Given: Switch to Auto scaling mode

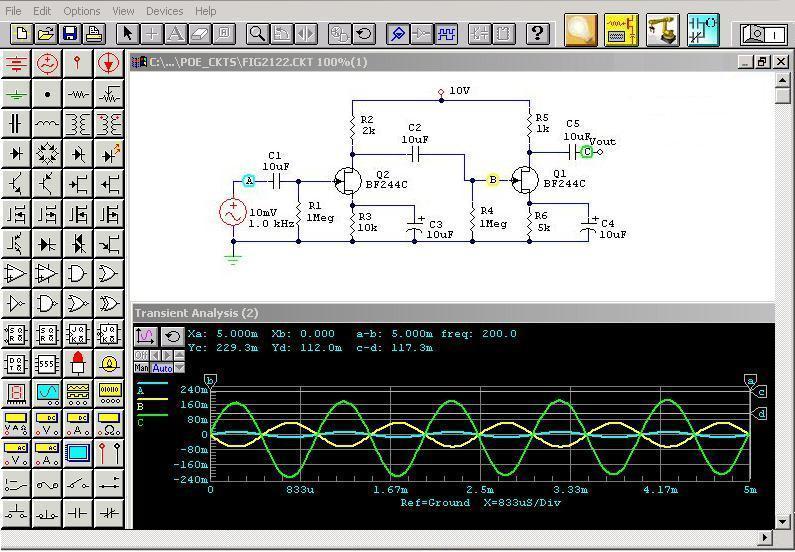Looking at the screenshot, I should tap(162, 368).
